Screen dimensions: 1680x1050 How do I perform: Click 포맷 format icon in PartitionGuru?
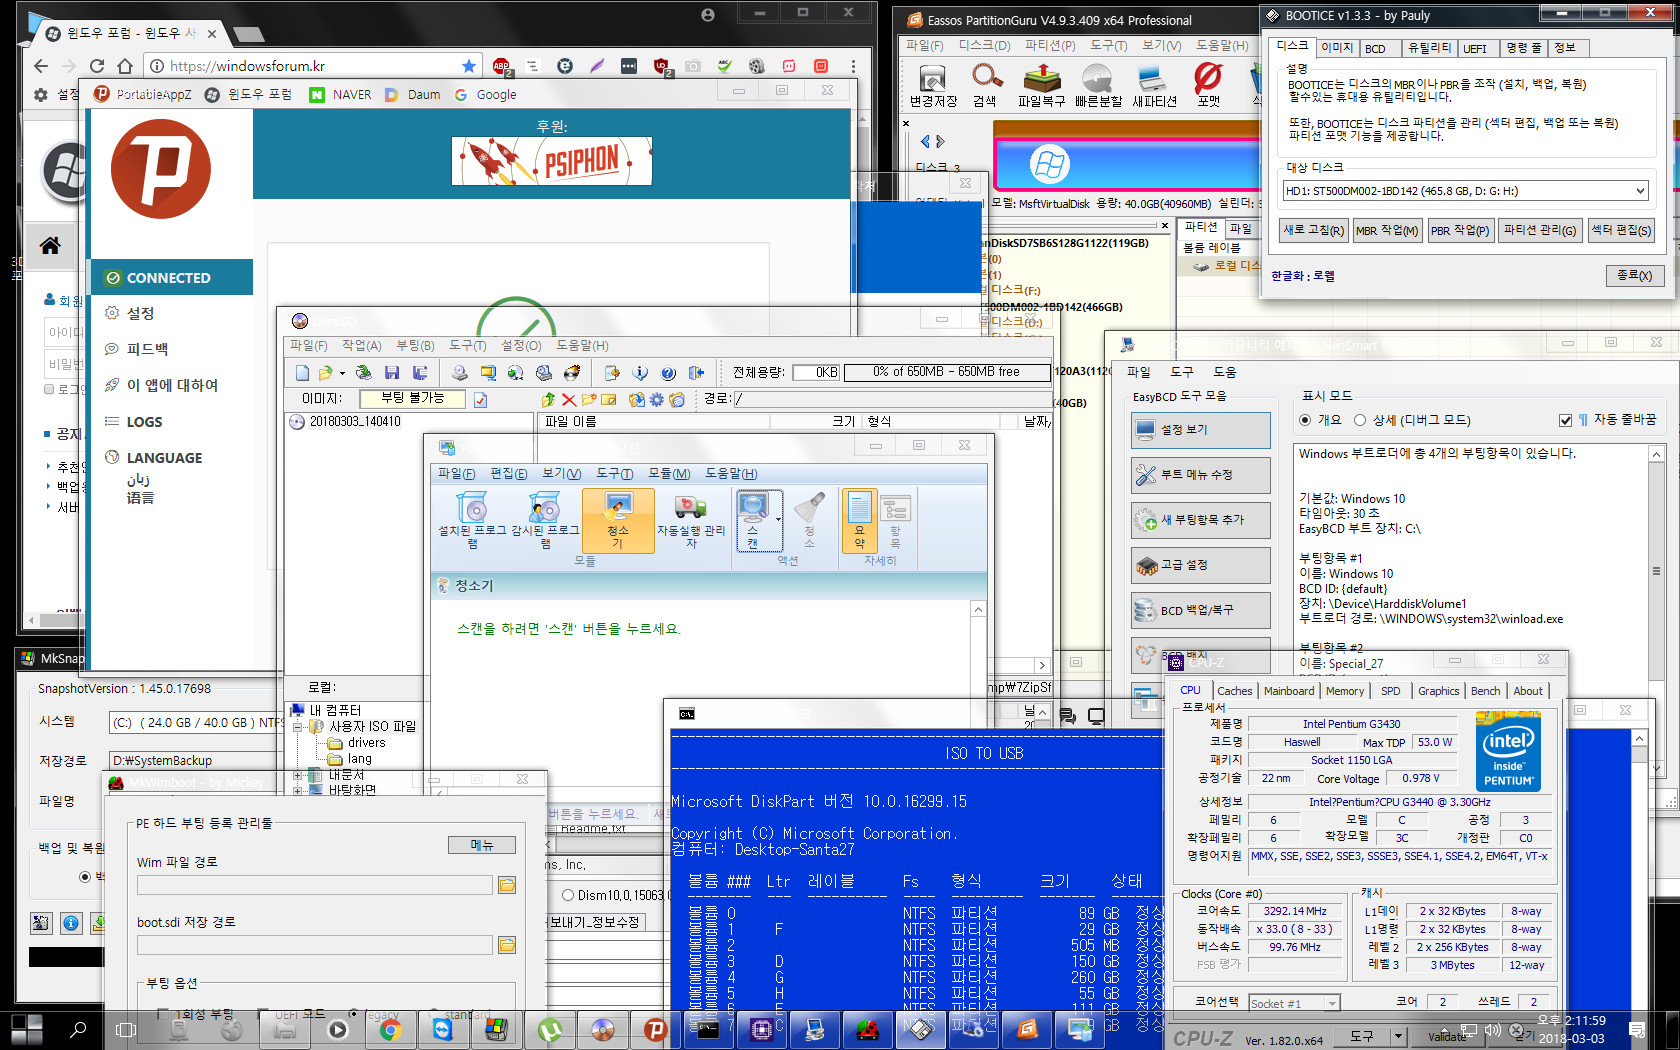pyautogui.click(x=1208, y=85)
